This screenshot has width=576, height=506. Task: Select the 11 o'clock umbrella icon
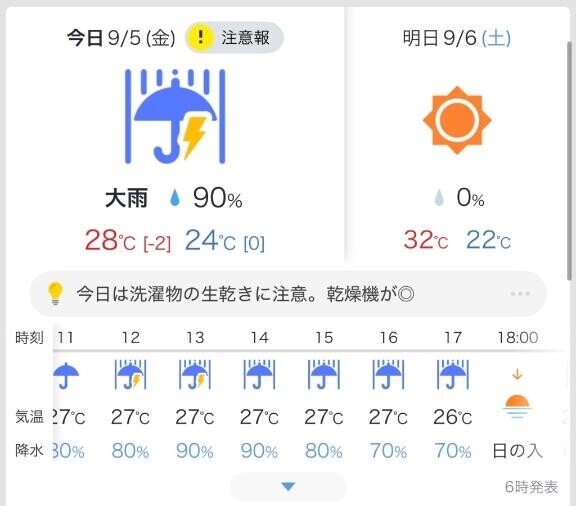pos(66,375)
